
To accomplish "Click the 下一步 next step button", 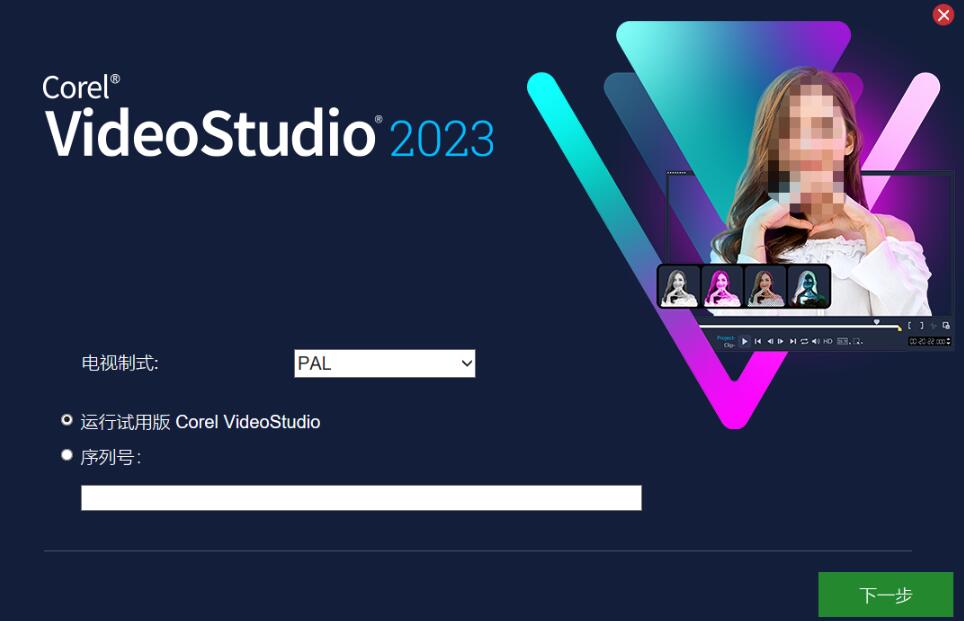I will tap(885, 594).
